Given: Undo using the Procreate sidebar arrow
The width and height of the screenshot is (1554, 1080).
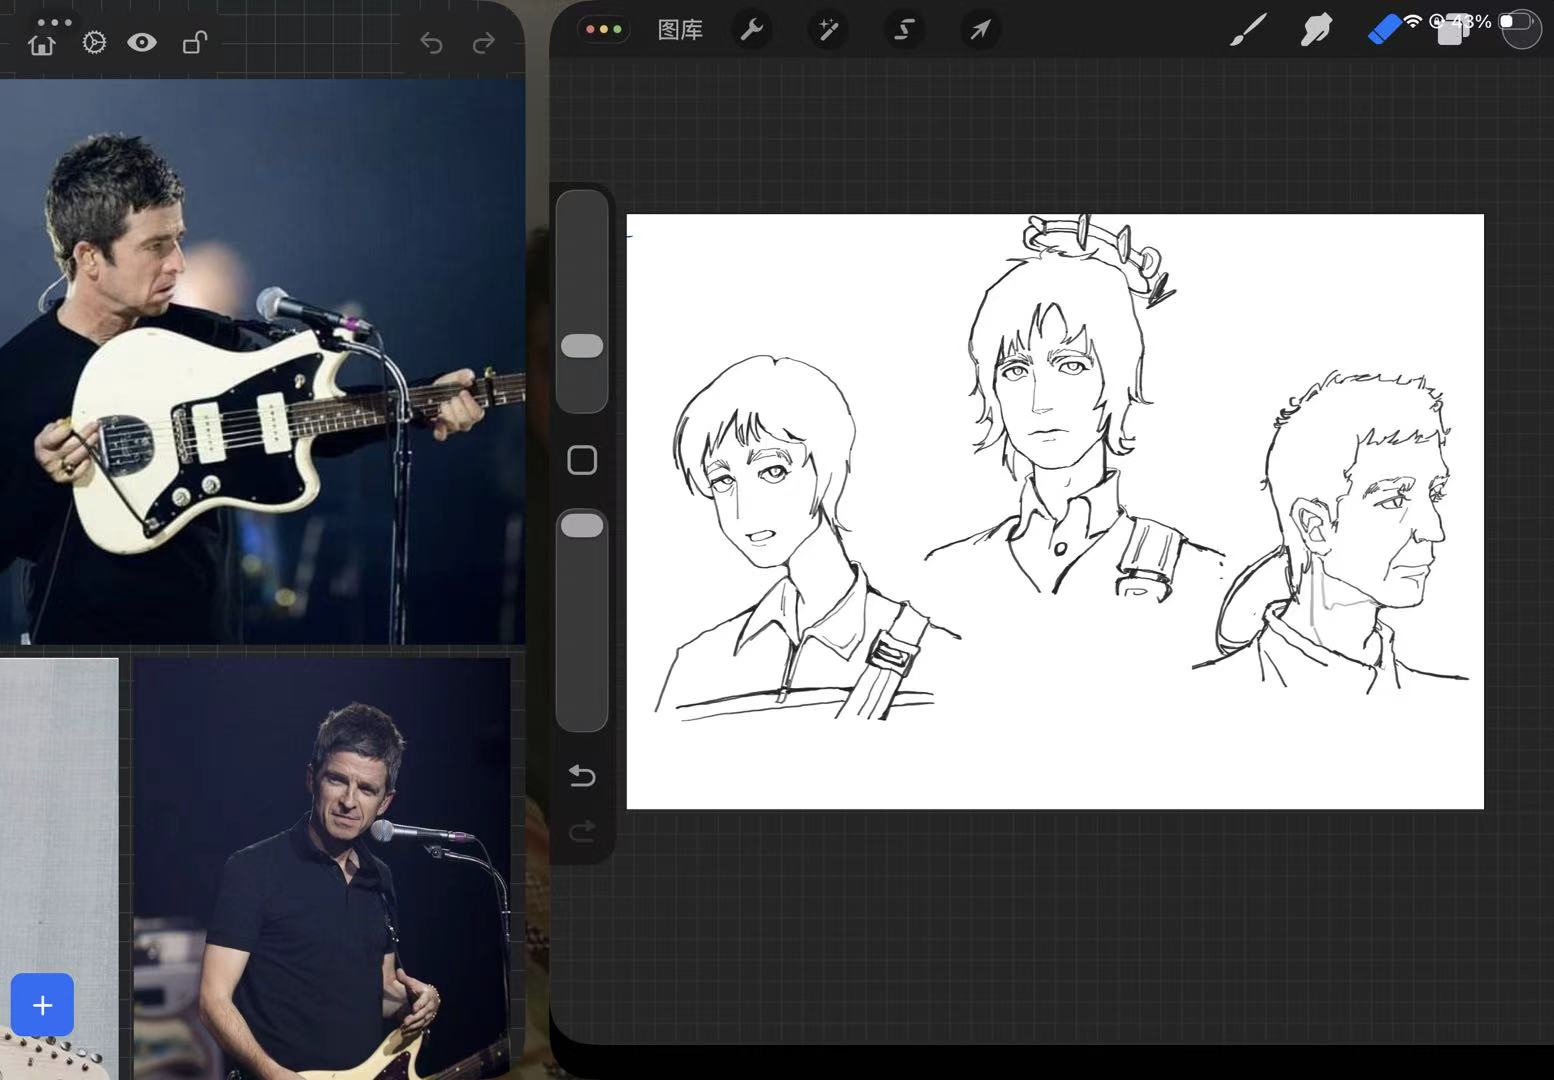Looking at the screenshot, I should point(582,776).
